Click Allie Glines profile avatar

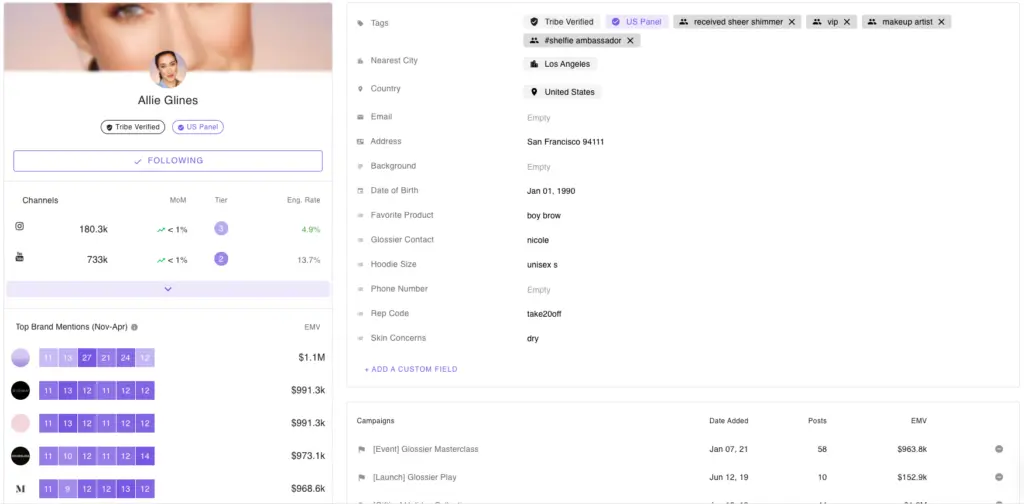168,69
